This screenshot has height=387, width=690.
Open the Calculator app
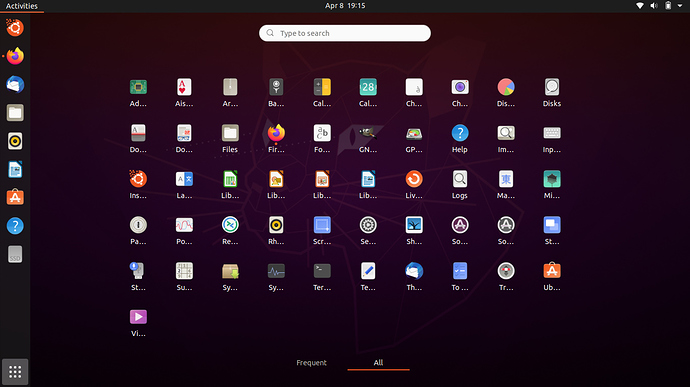[322, 87]
